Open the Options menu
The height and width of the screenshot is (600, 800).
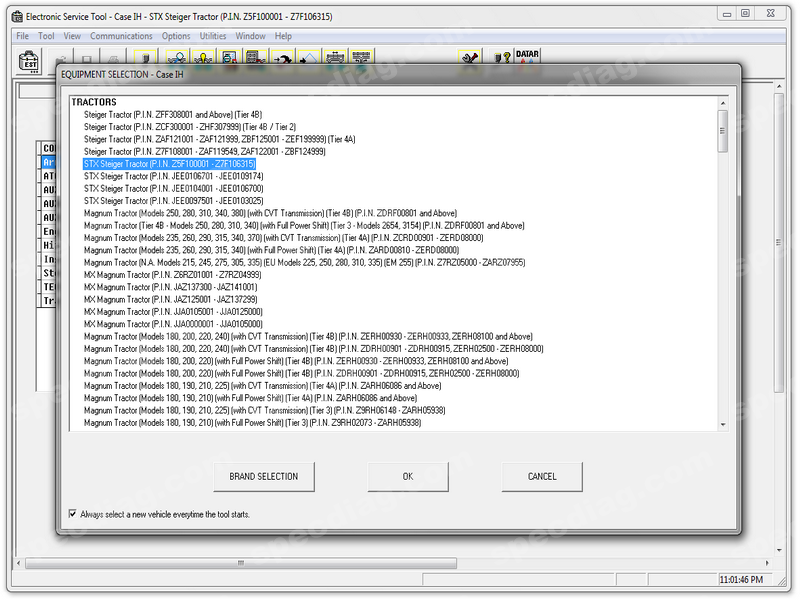(x=176, y=36)
